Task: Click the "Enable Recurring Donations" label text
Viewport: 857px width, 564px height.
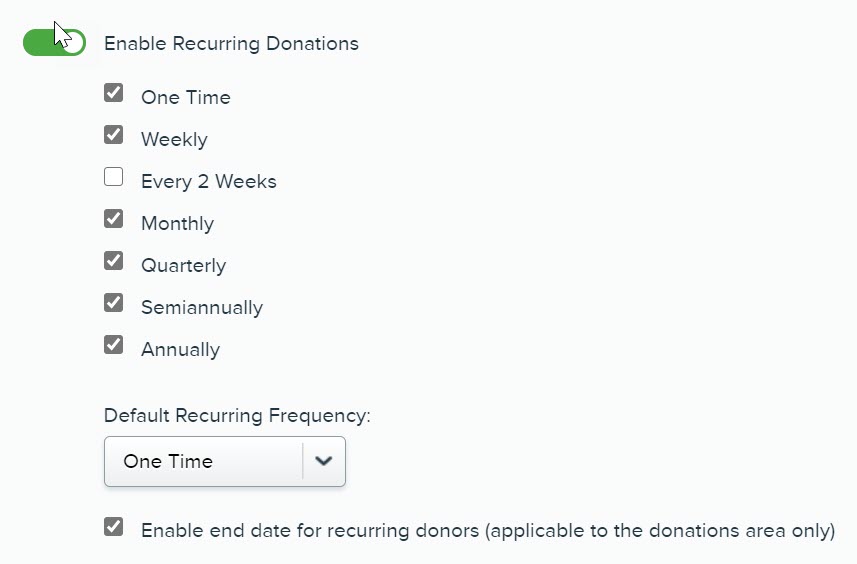Action: pyautogui.click(x=231, y=44)
